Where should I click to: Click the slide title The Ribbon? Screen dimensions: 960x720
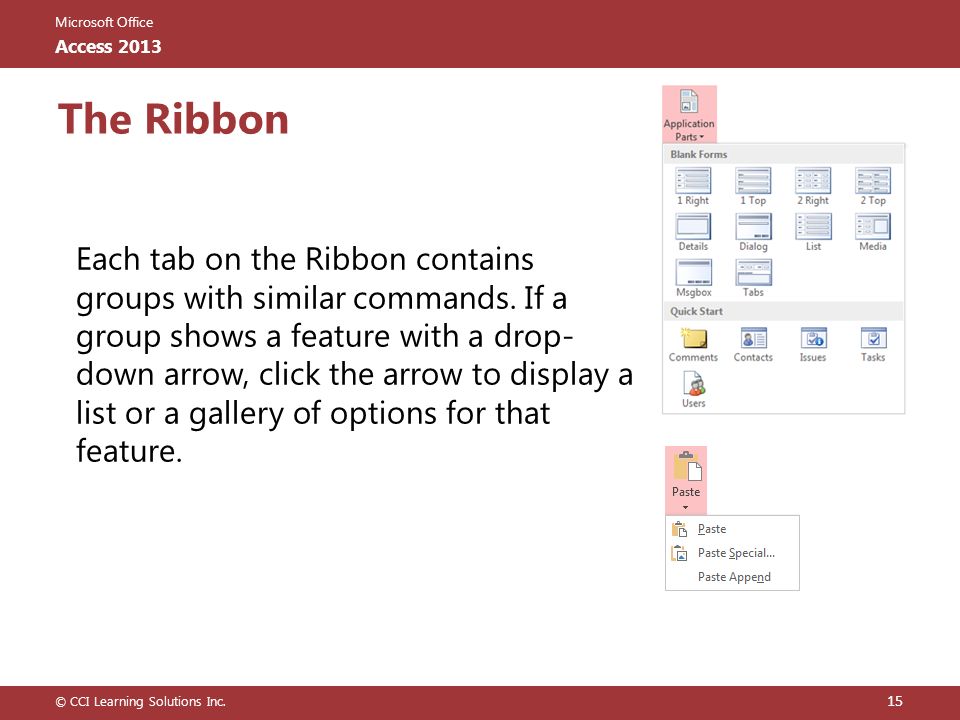[x=173, y=119]
